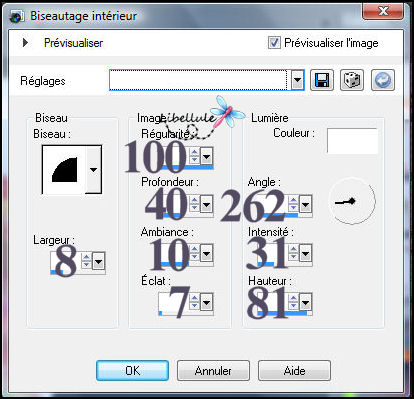Viewport: 414px width, 399px height.
Task: Toggle the Prévisualiser l'image checkbox
Action: pos(274,43)
